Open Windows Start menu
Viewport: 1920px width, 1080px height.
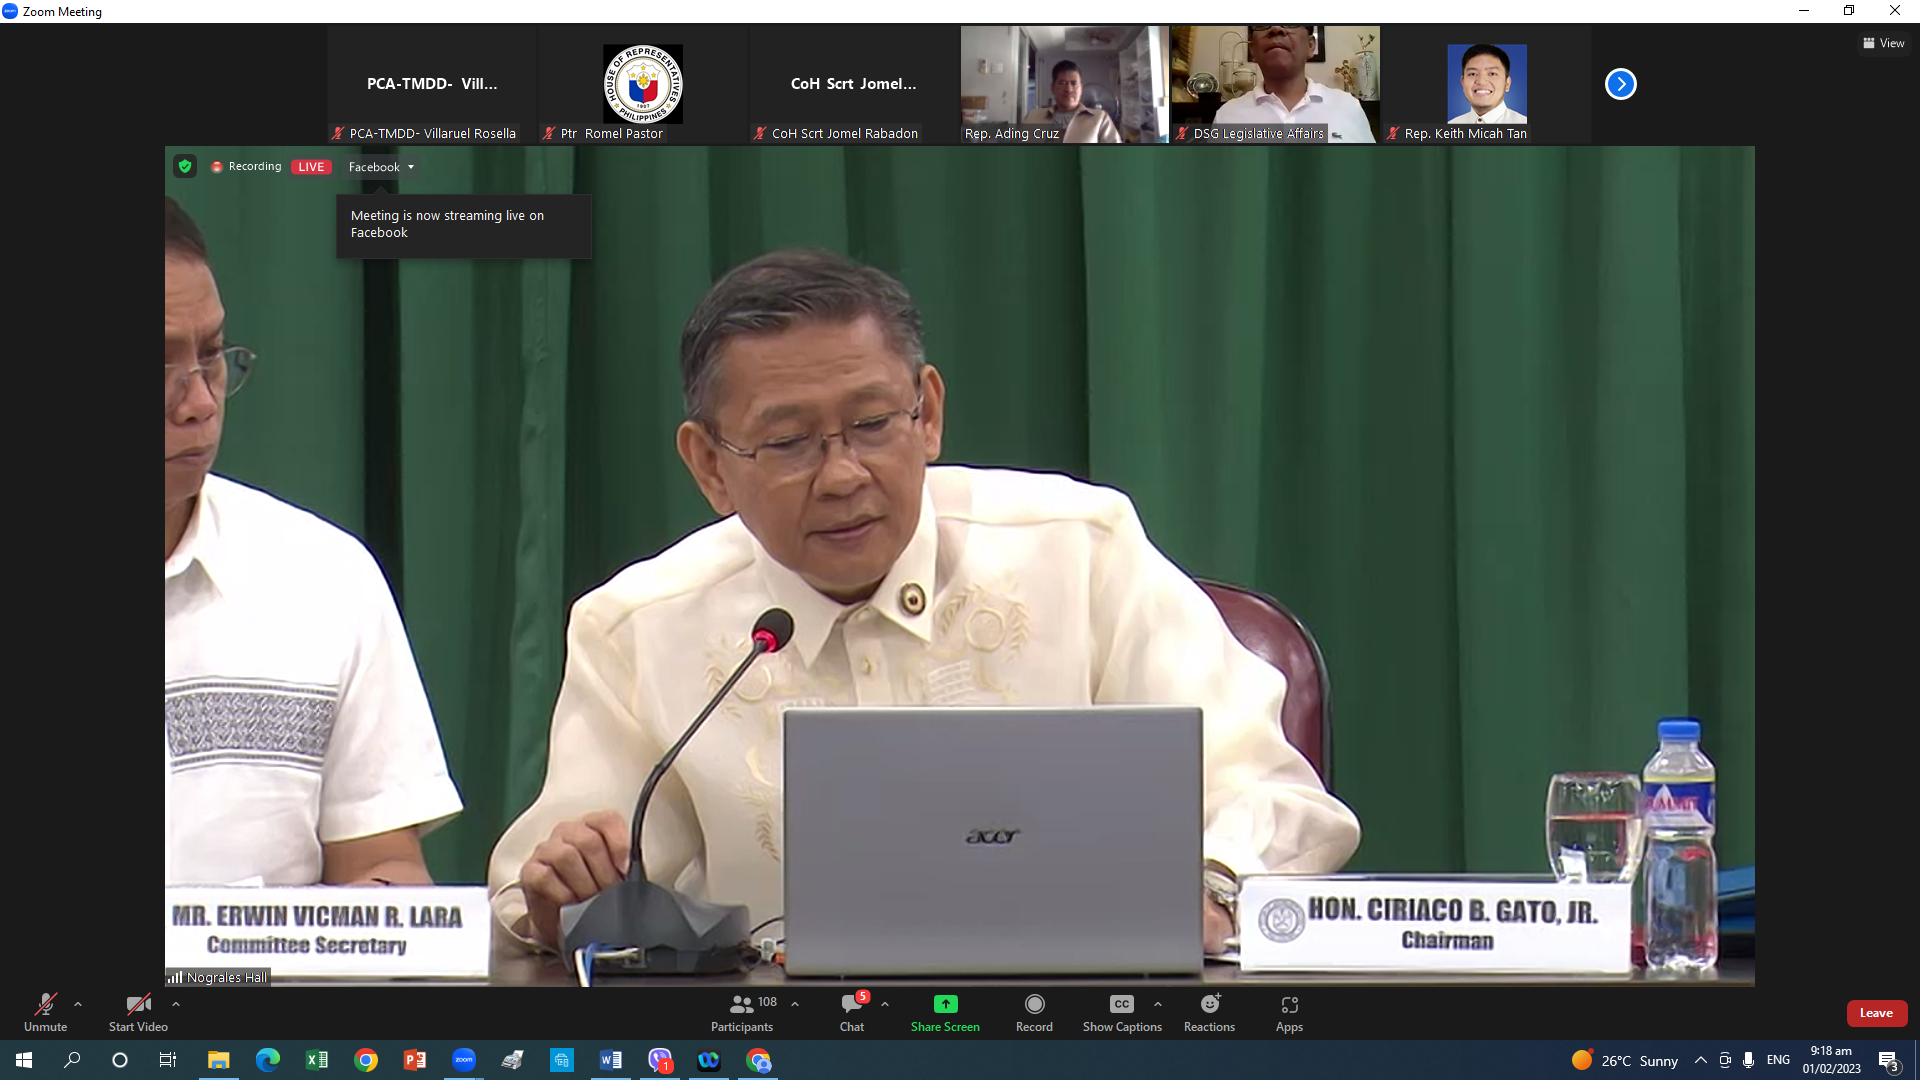24,1060
